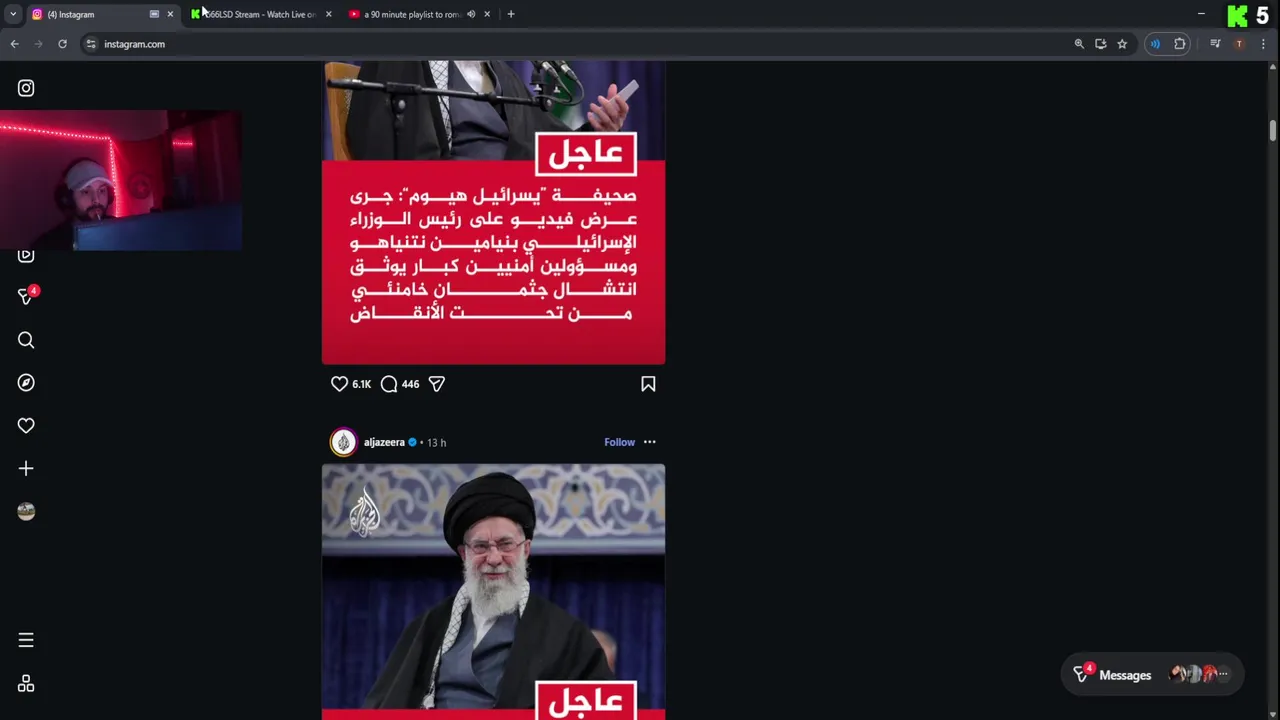Switch to the 666LSD Stream tab
This screenshot has width=1280, height=720.
pos(260,14)
